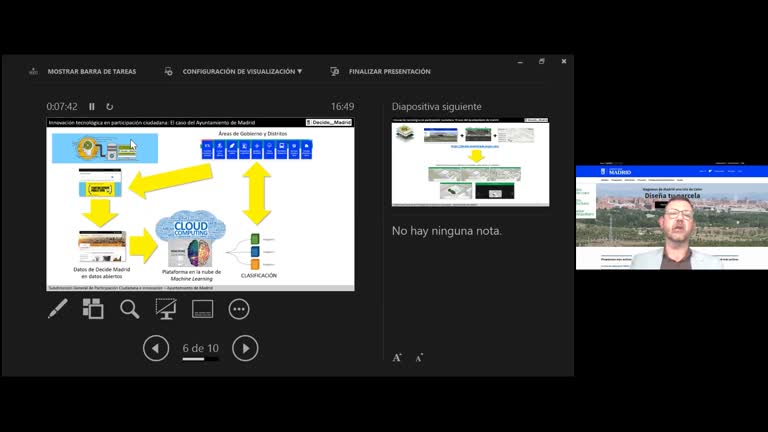Image resolution: width=768 pixels, height=432 pixels.
Task: Minimize the presenter view window
Action: pos(520,62)
